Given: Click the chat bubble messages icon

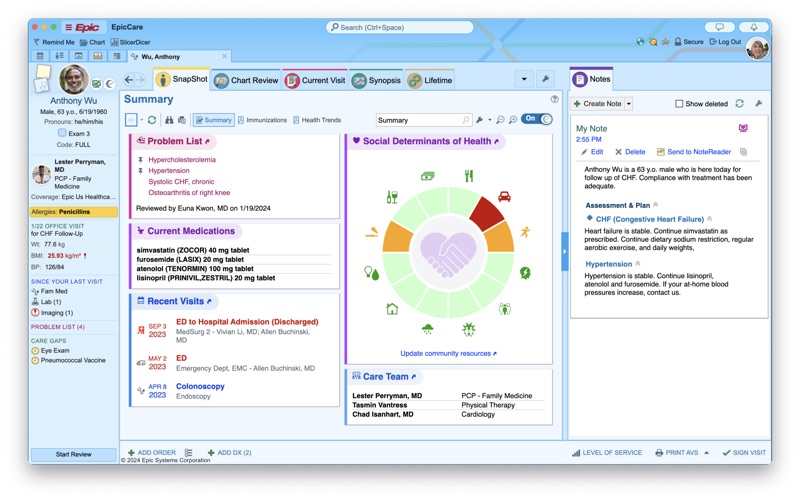Looking at the screenshot, I should (x=719, y=27).
